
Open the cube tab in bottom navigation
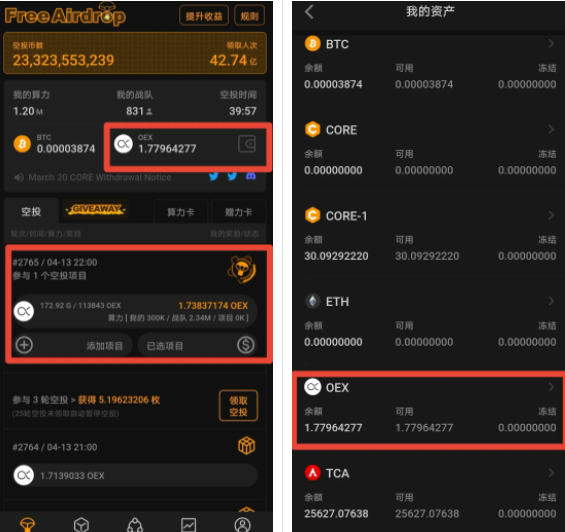pos(81,525)
